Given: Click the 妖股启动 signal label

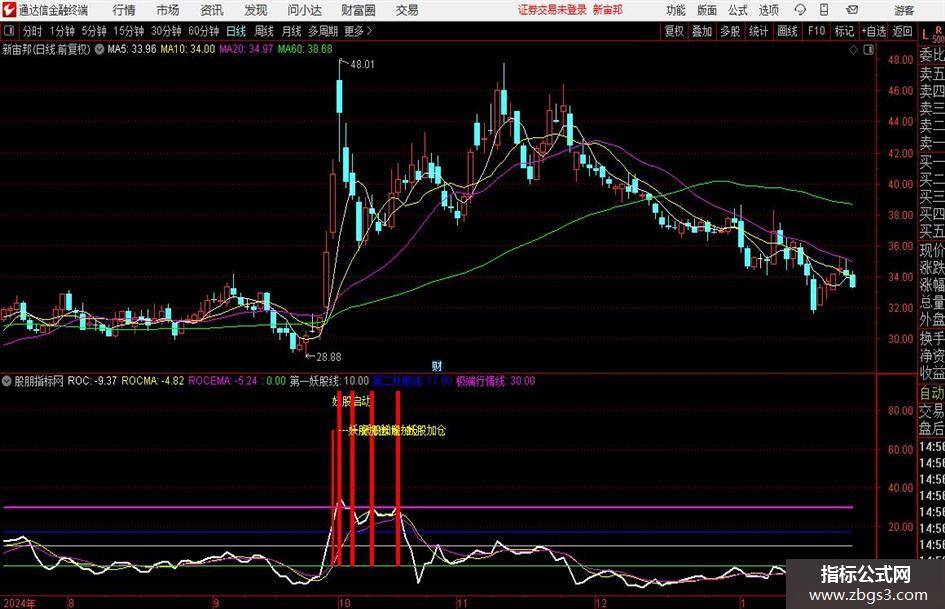Looking at the screenshot, I should pyautogui.click(x=352, y=401).
